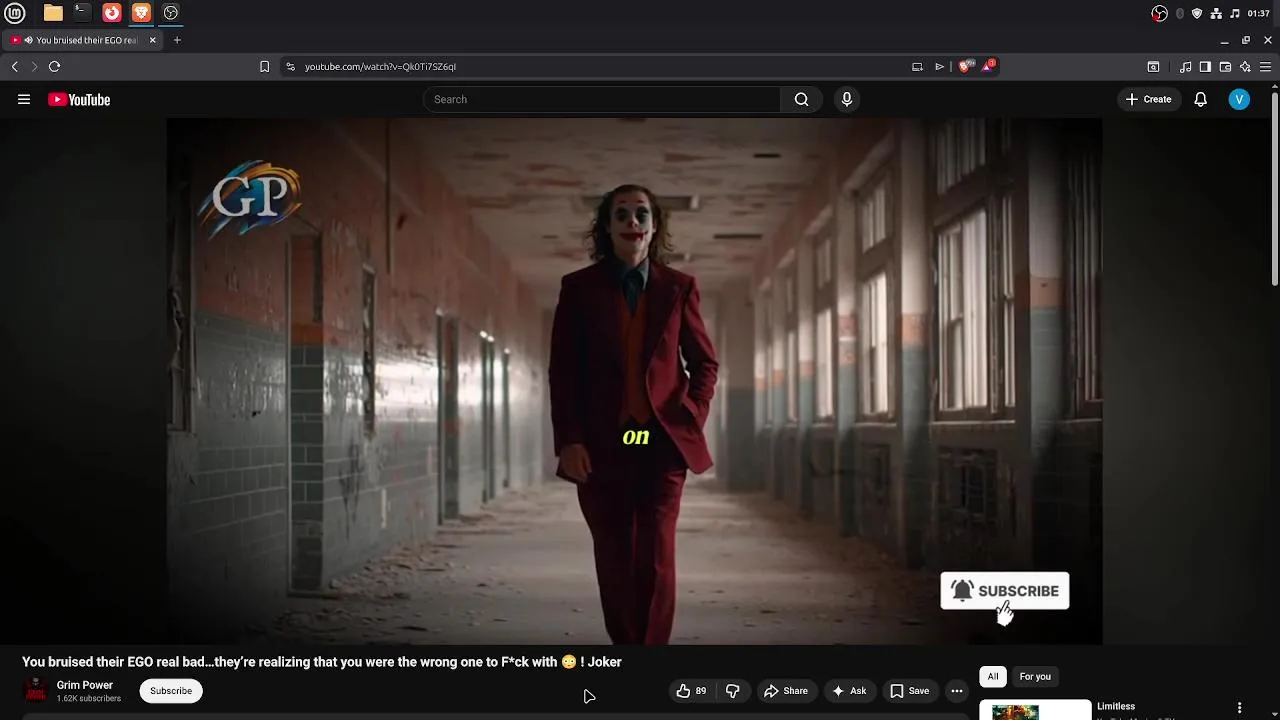Open the Grim Power channel avatar
Screen dimensions: 1280x720
(x=35, y=690)
